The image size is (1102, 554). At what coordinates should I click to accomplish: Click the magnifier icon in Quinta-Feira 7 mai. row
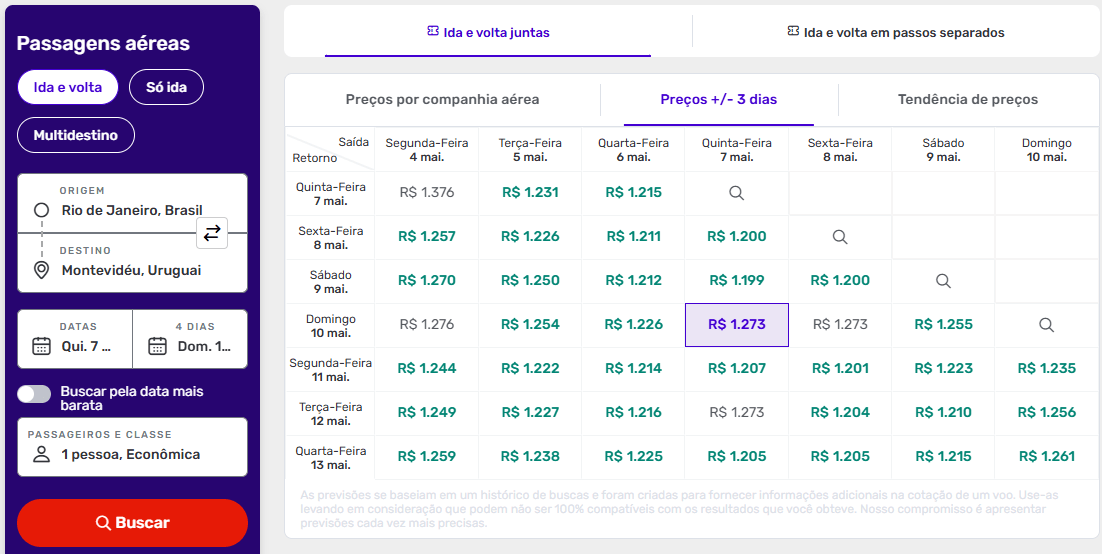(x=736, y=193)
